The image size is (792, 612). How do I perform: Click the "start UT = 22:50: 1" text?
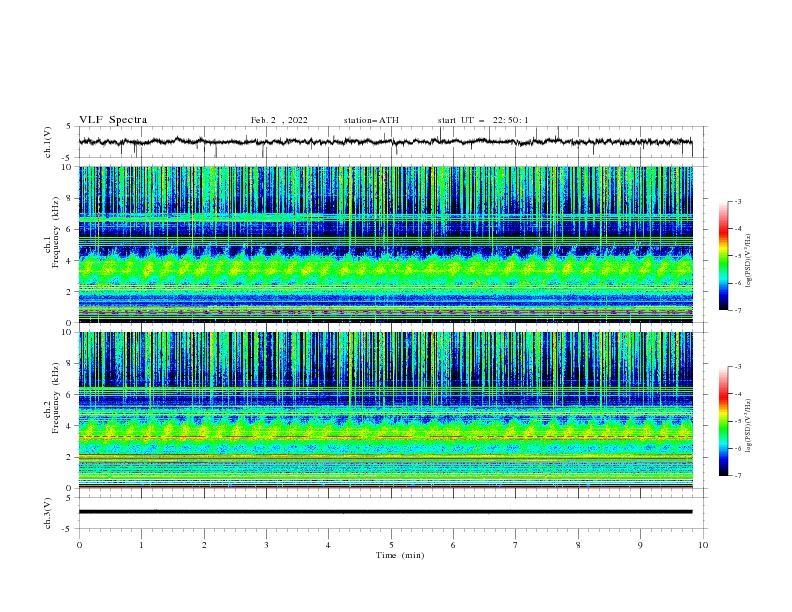(x=483, y=120)
